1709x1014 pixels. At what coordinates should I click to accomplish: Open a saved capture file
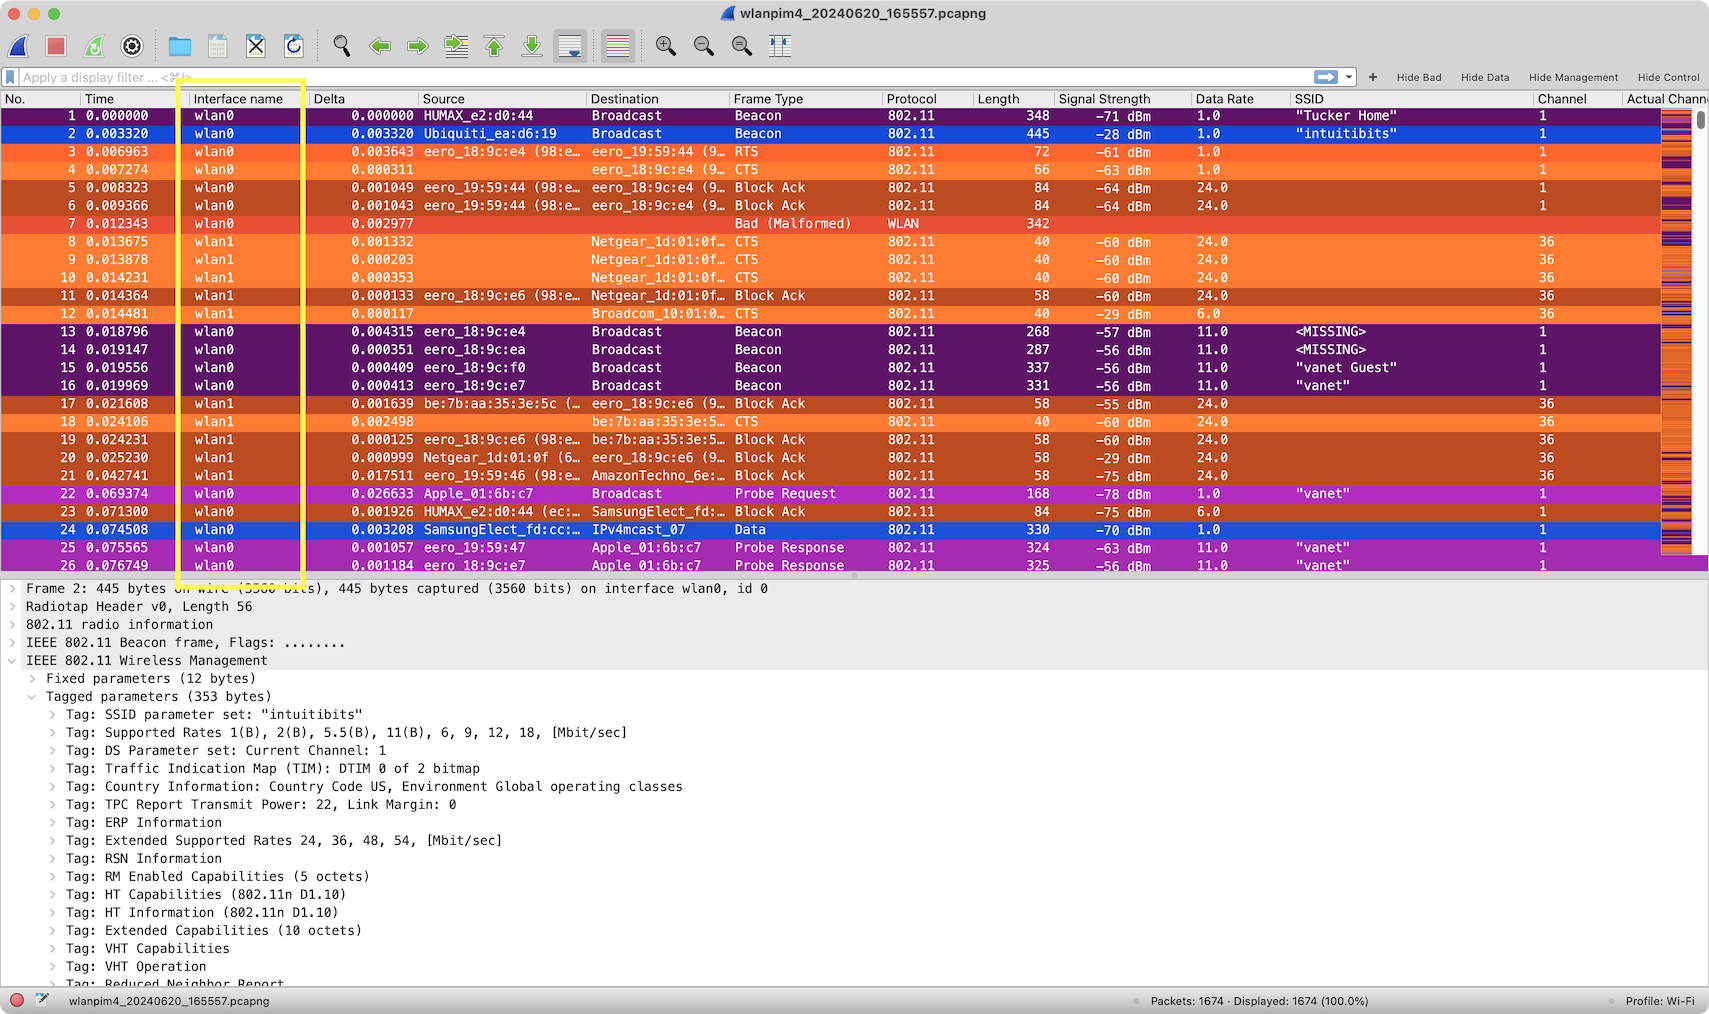pos(180,46)
